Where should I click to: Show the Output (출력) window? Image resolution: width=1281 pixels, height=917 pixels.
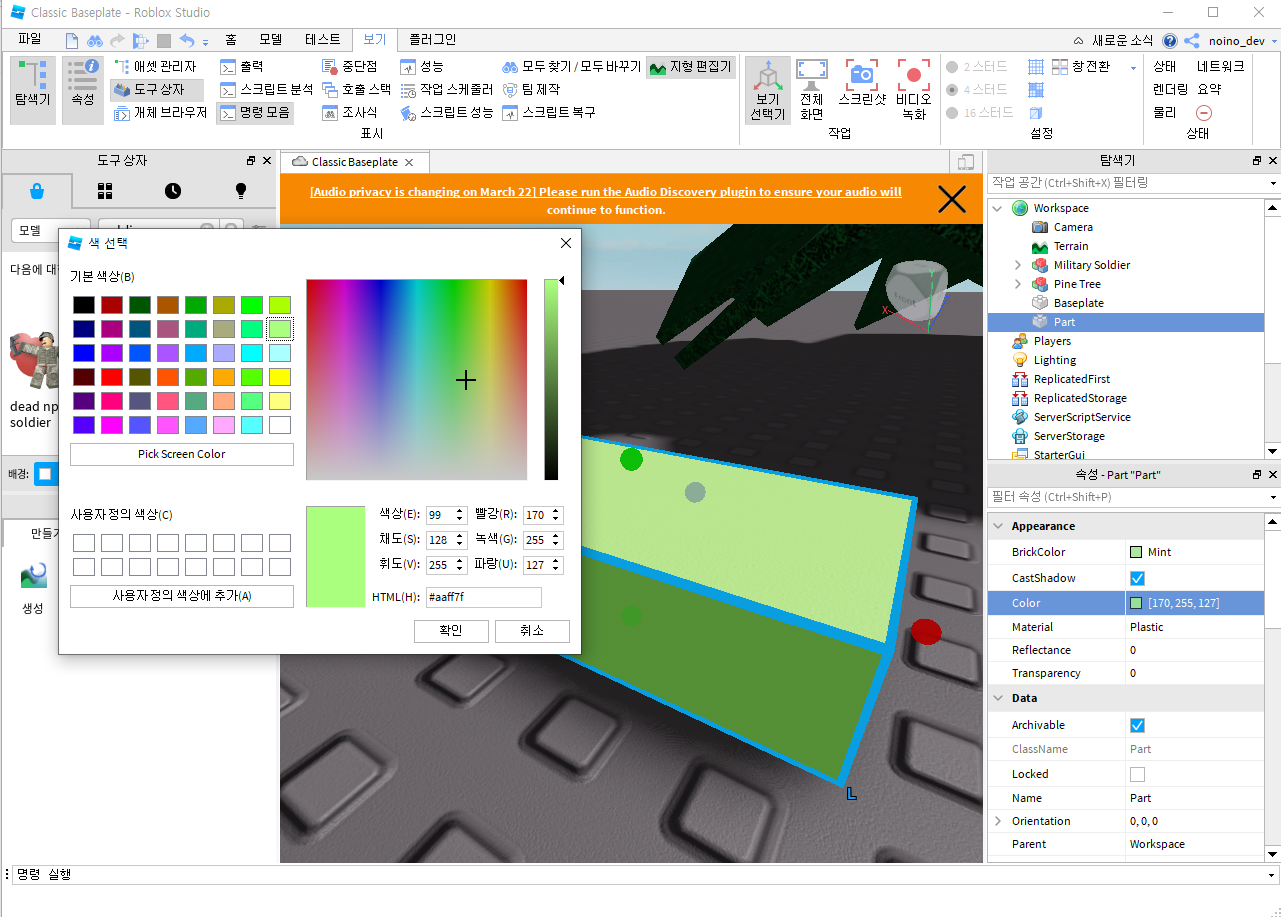coord(242,66)
